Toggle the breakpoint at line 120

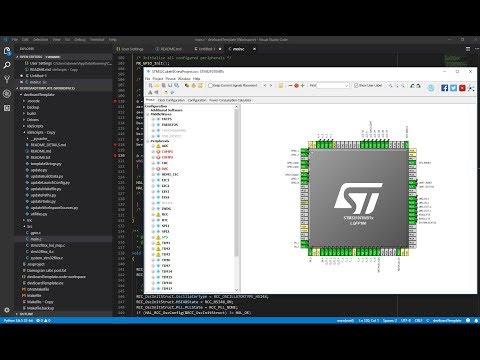click(115, 155)
